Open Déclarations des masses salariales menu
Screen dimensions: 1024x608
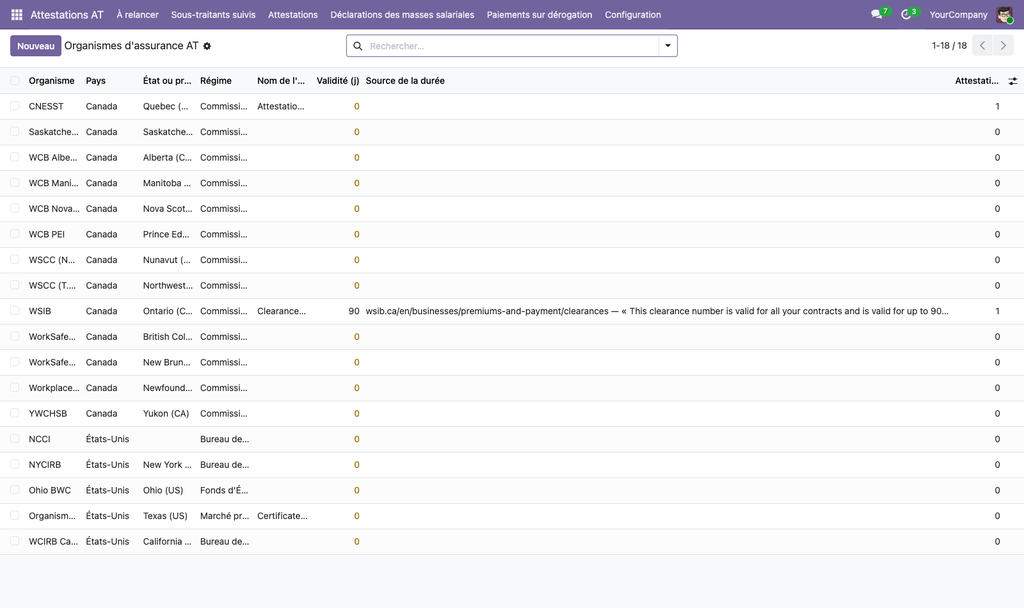coord(402,14)
